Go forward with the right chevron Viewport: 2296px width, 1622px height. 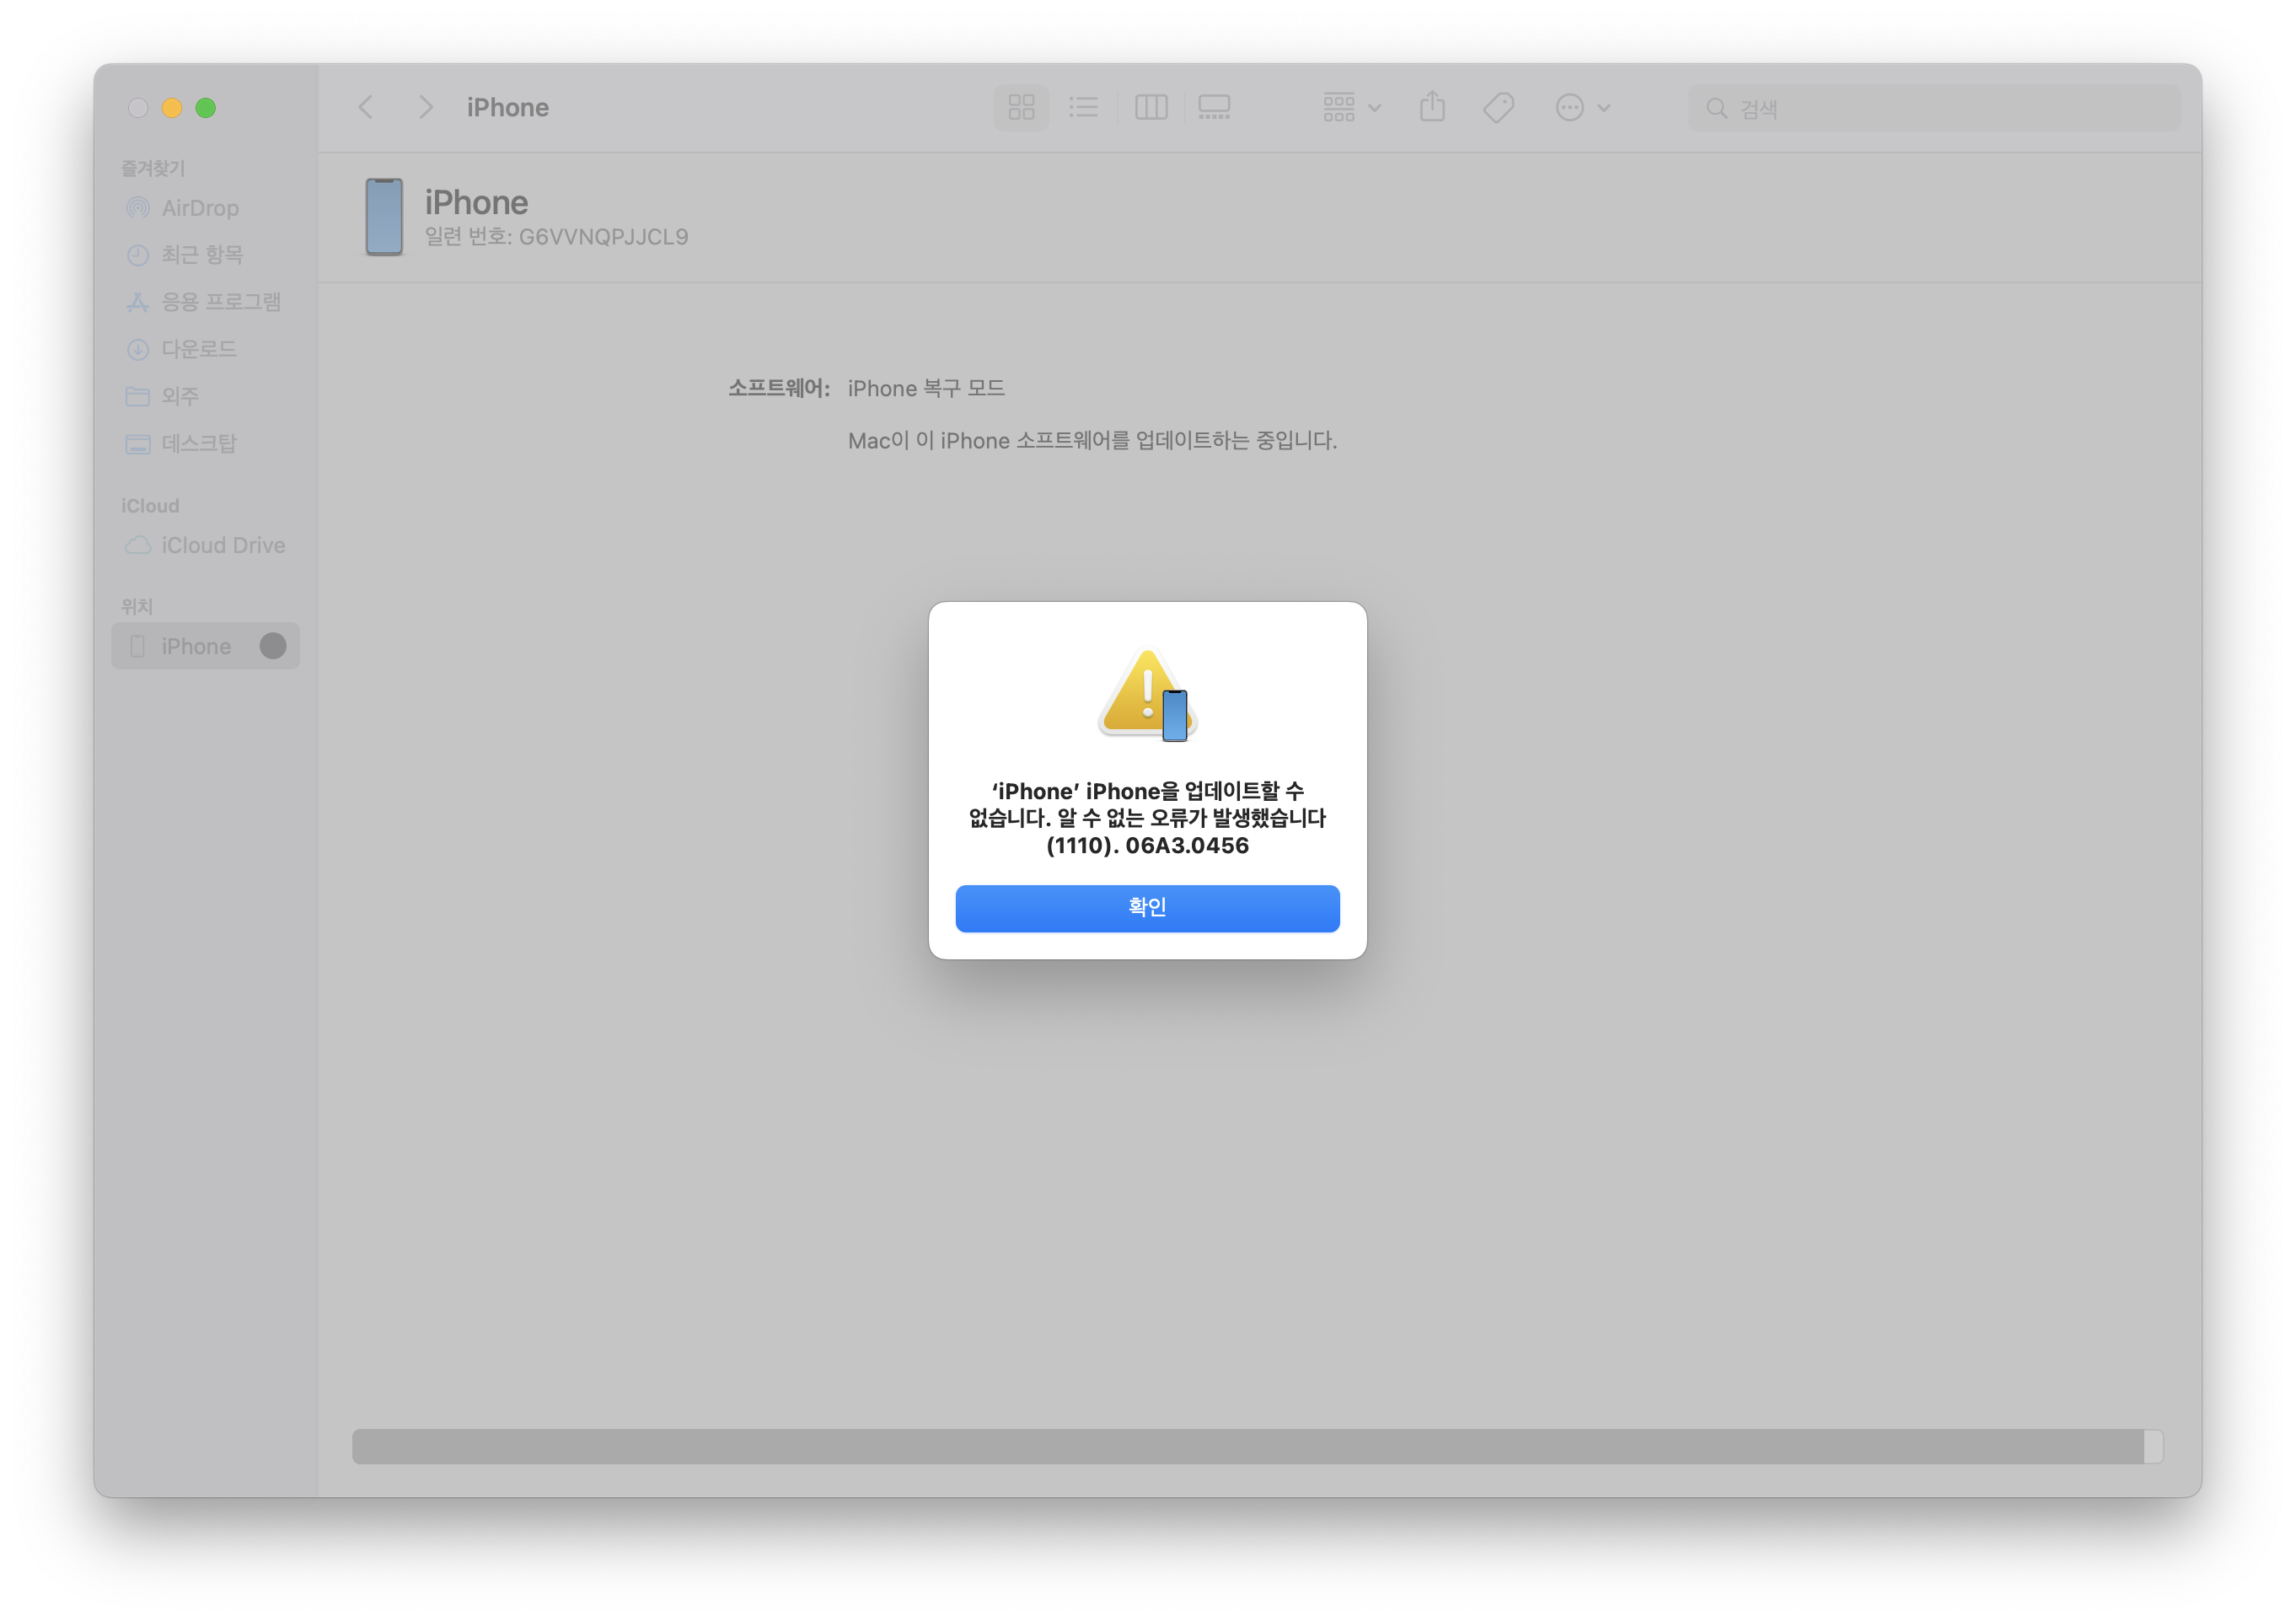click(x=426, y=107)
